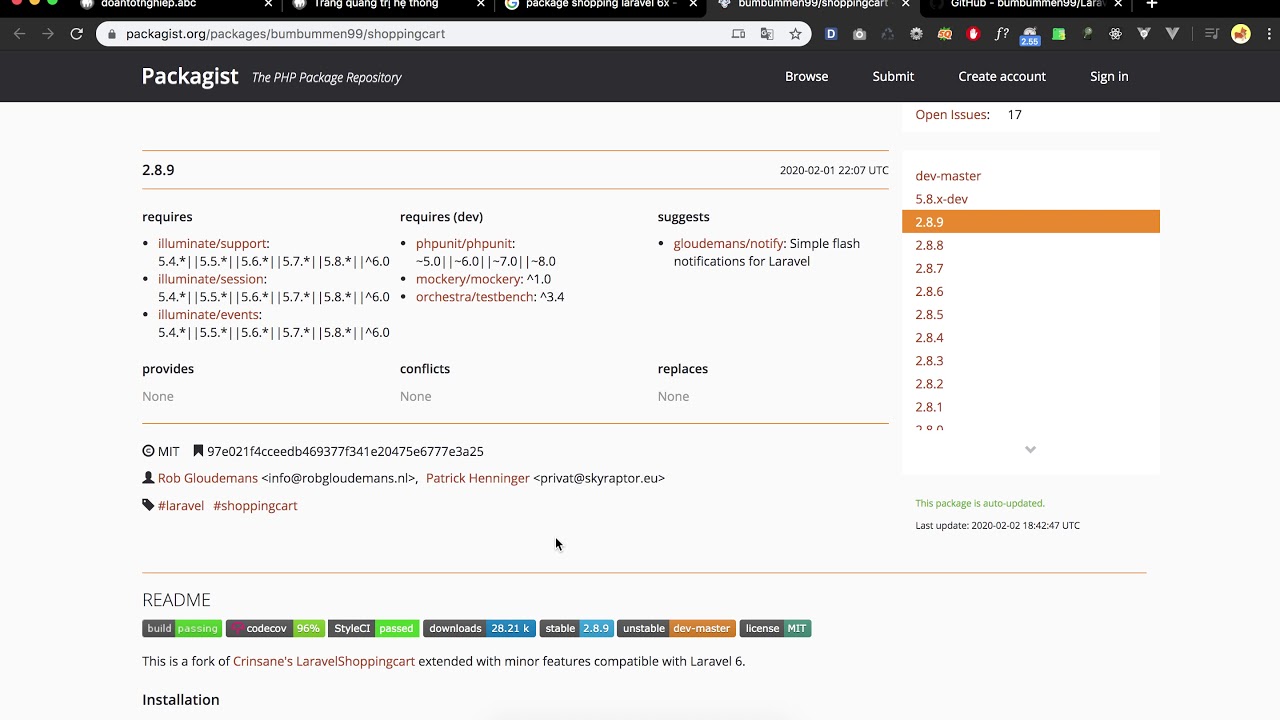Open the media playlist control icon
1280x720 pixels.
coord(1211,34)
